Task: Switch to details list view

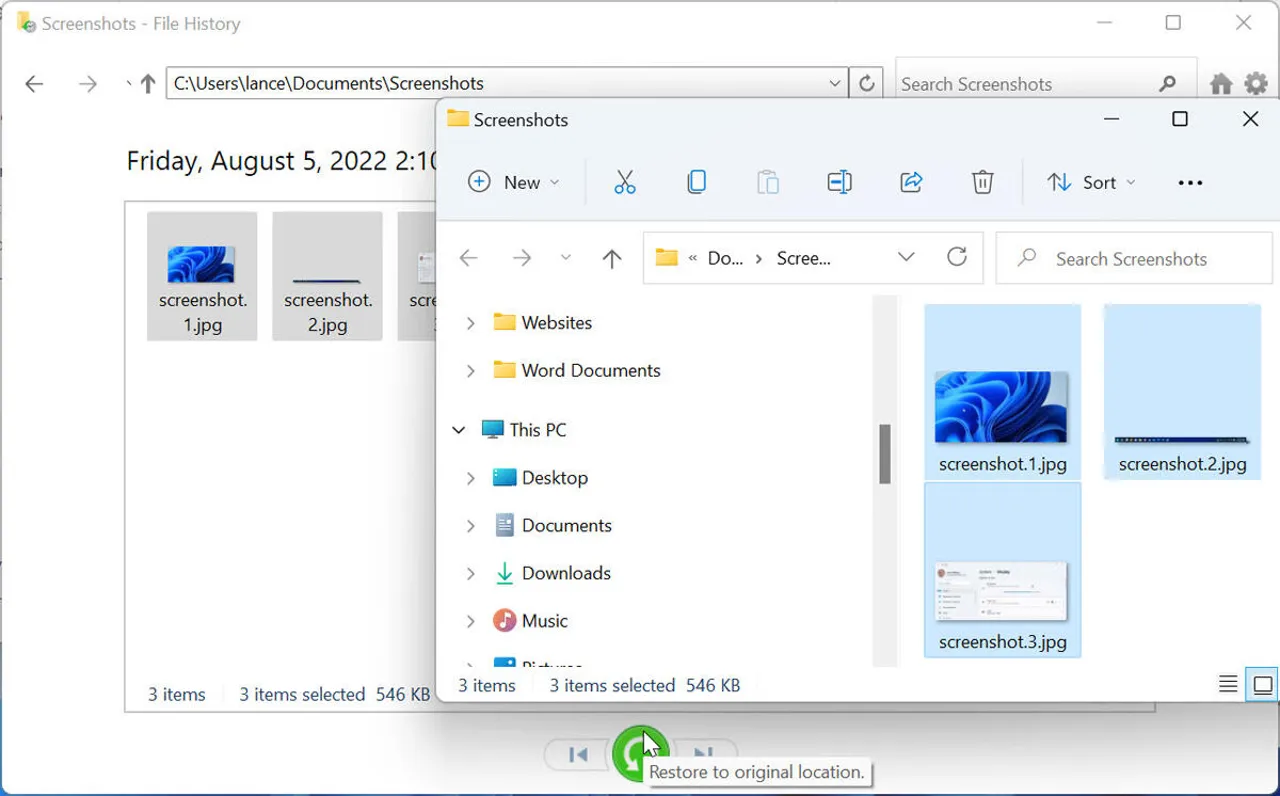Action: click(x=1228, y=685)
